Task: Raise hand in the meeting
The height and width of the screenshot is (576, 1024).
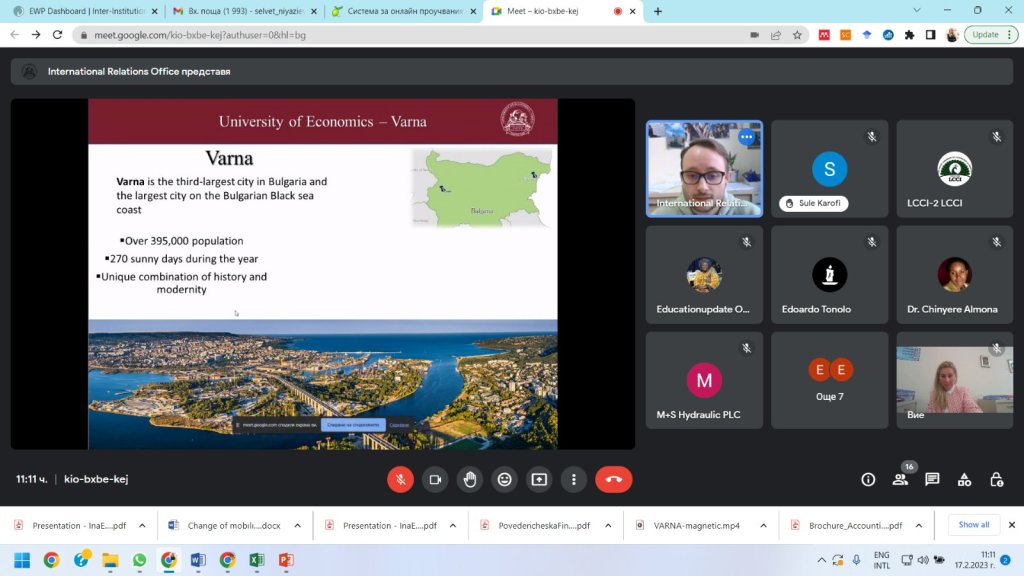Action: [x=470, y=479]
